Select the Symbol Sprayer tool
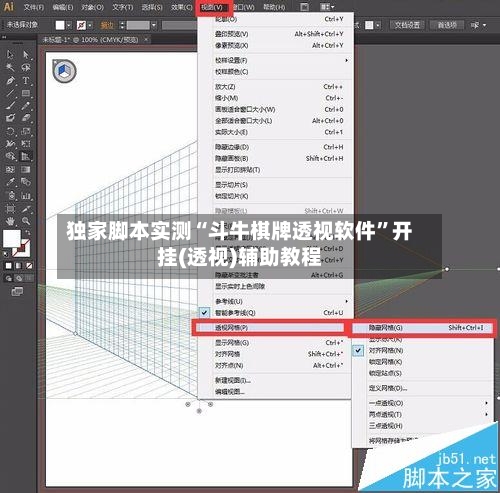500x493 pixels. [10, 195]
